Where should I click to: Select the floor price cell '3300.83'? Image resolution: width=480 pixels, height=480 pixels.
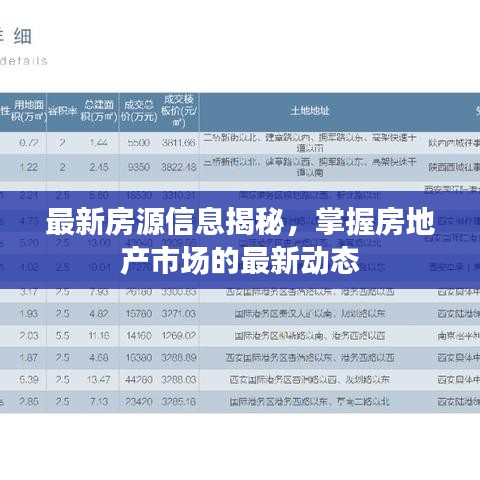(x=179, y=292)
